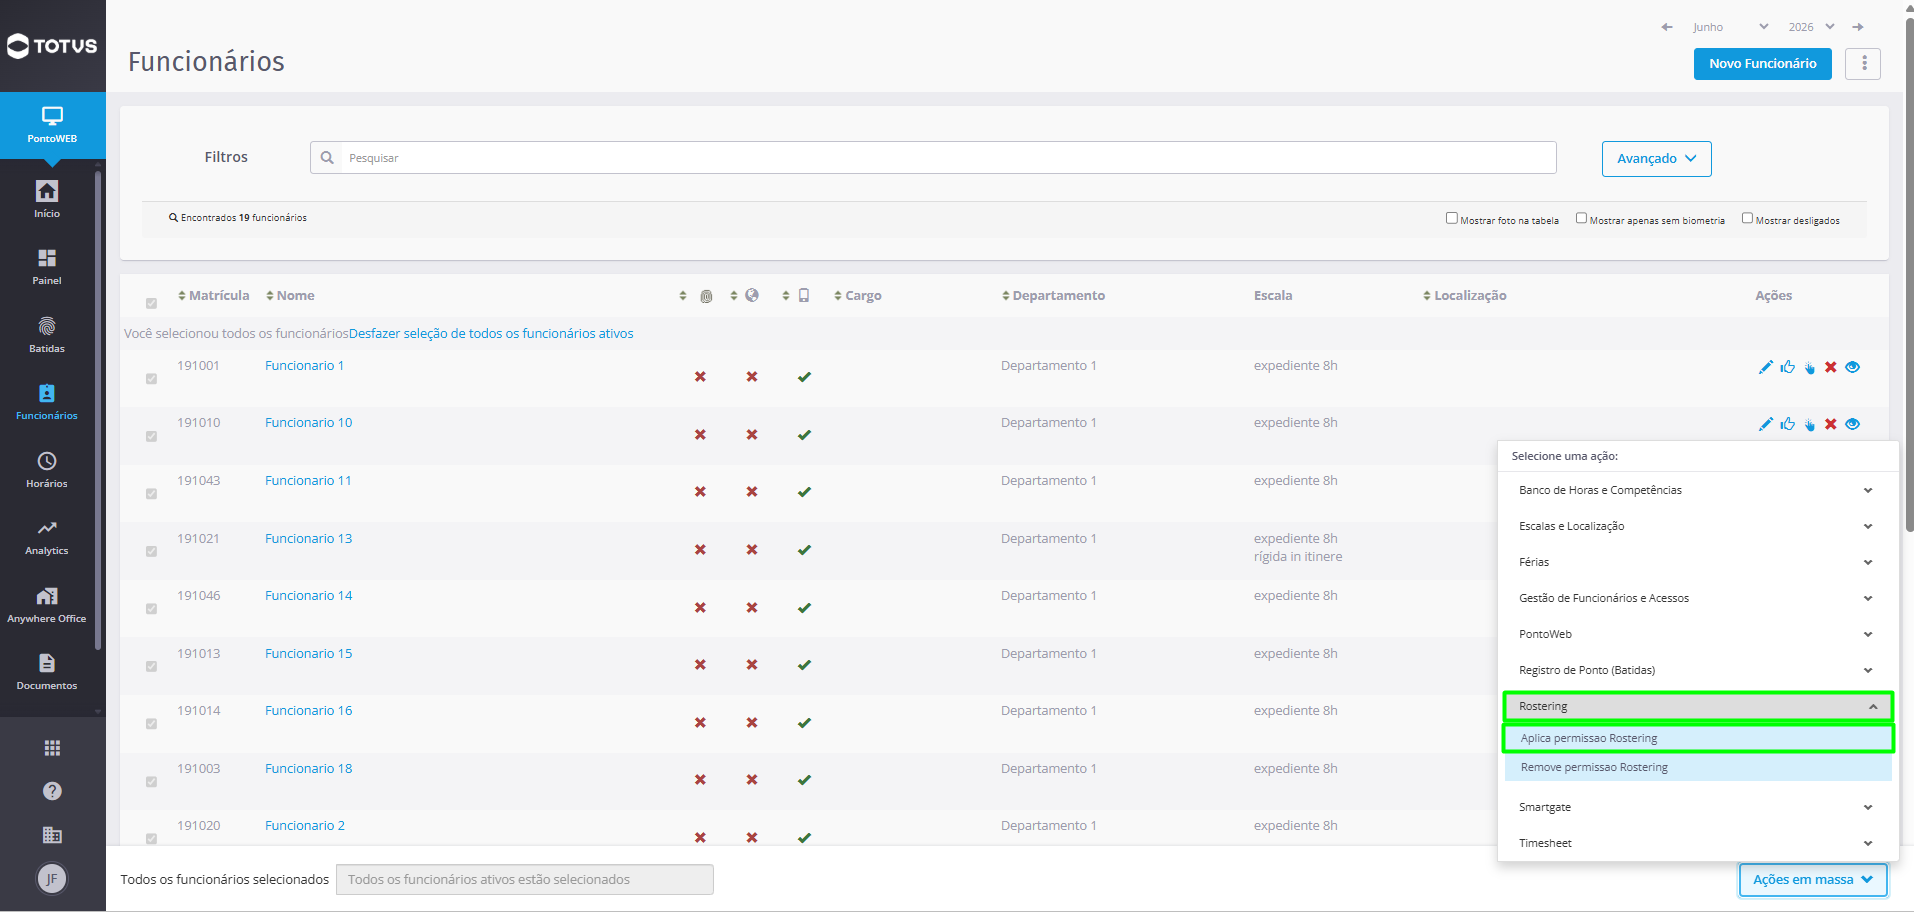Viewport: 1914px width, 912px height.
Task: Click Desfazer seleção de todos os funcionários ativos
Action: (x=491, y=333)
